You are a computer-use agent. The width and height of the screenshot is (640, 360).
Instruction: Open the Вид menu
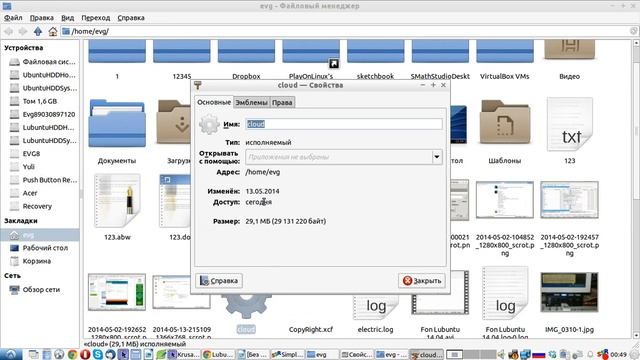(x=67, y=18)
